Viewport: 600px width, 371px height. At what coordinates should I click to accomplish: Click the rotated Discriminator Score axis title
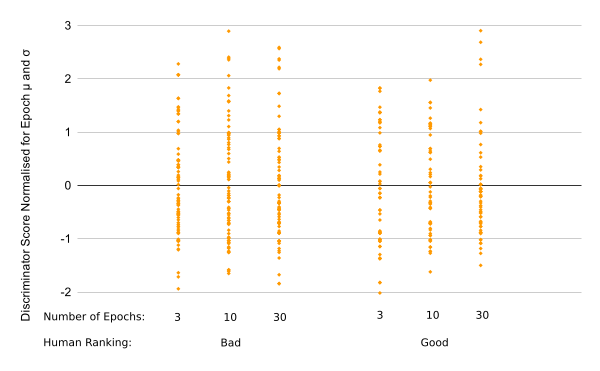point(25,185)
